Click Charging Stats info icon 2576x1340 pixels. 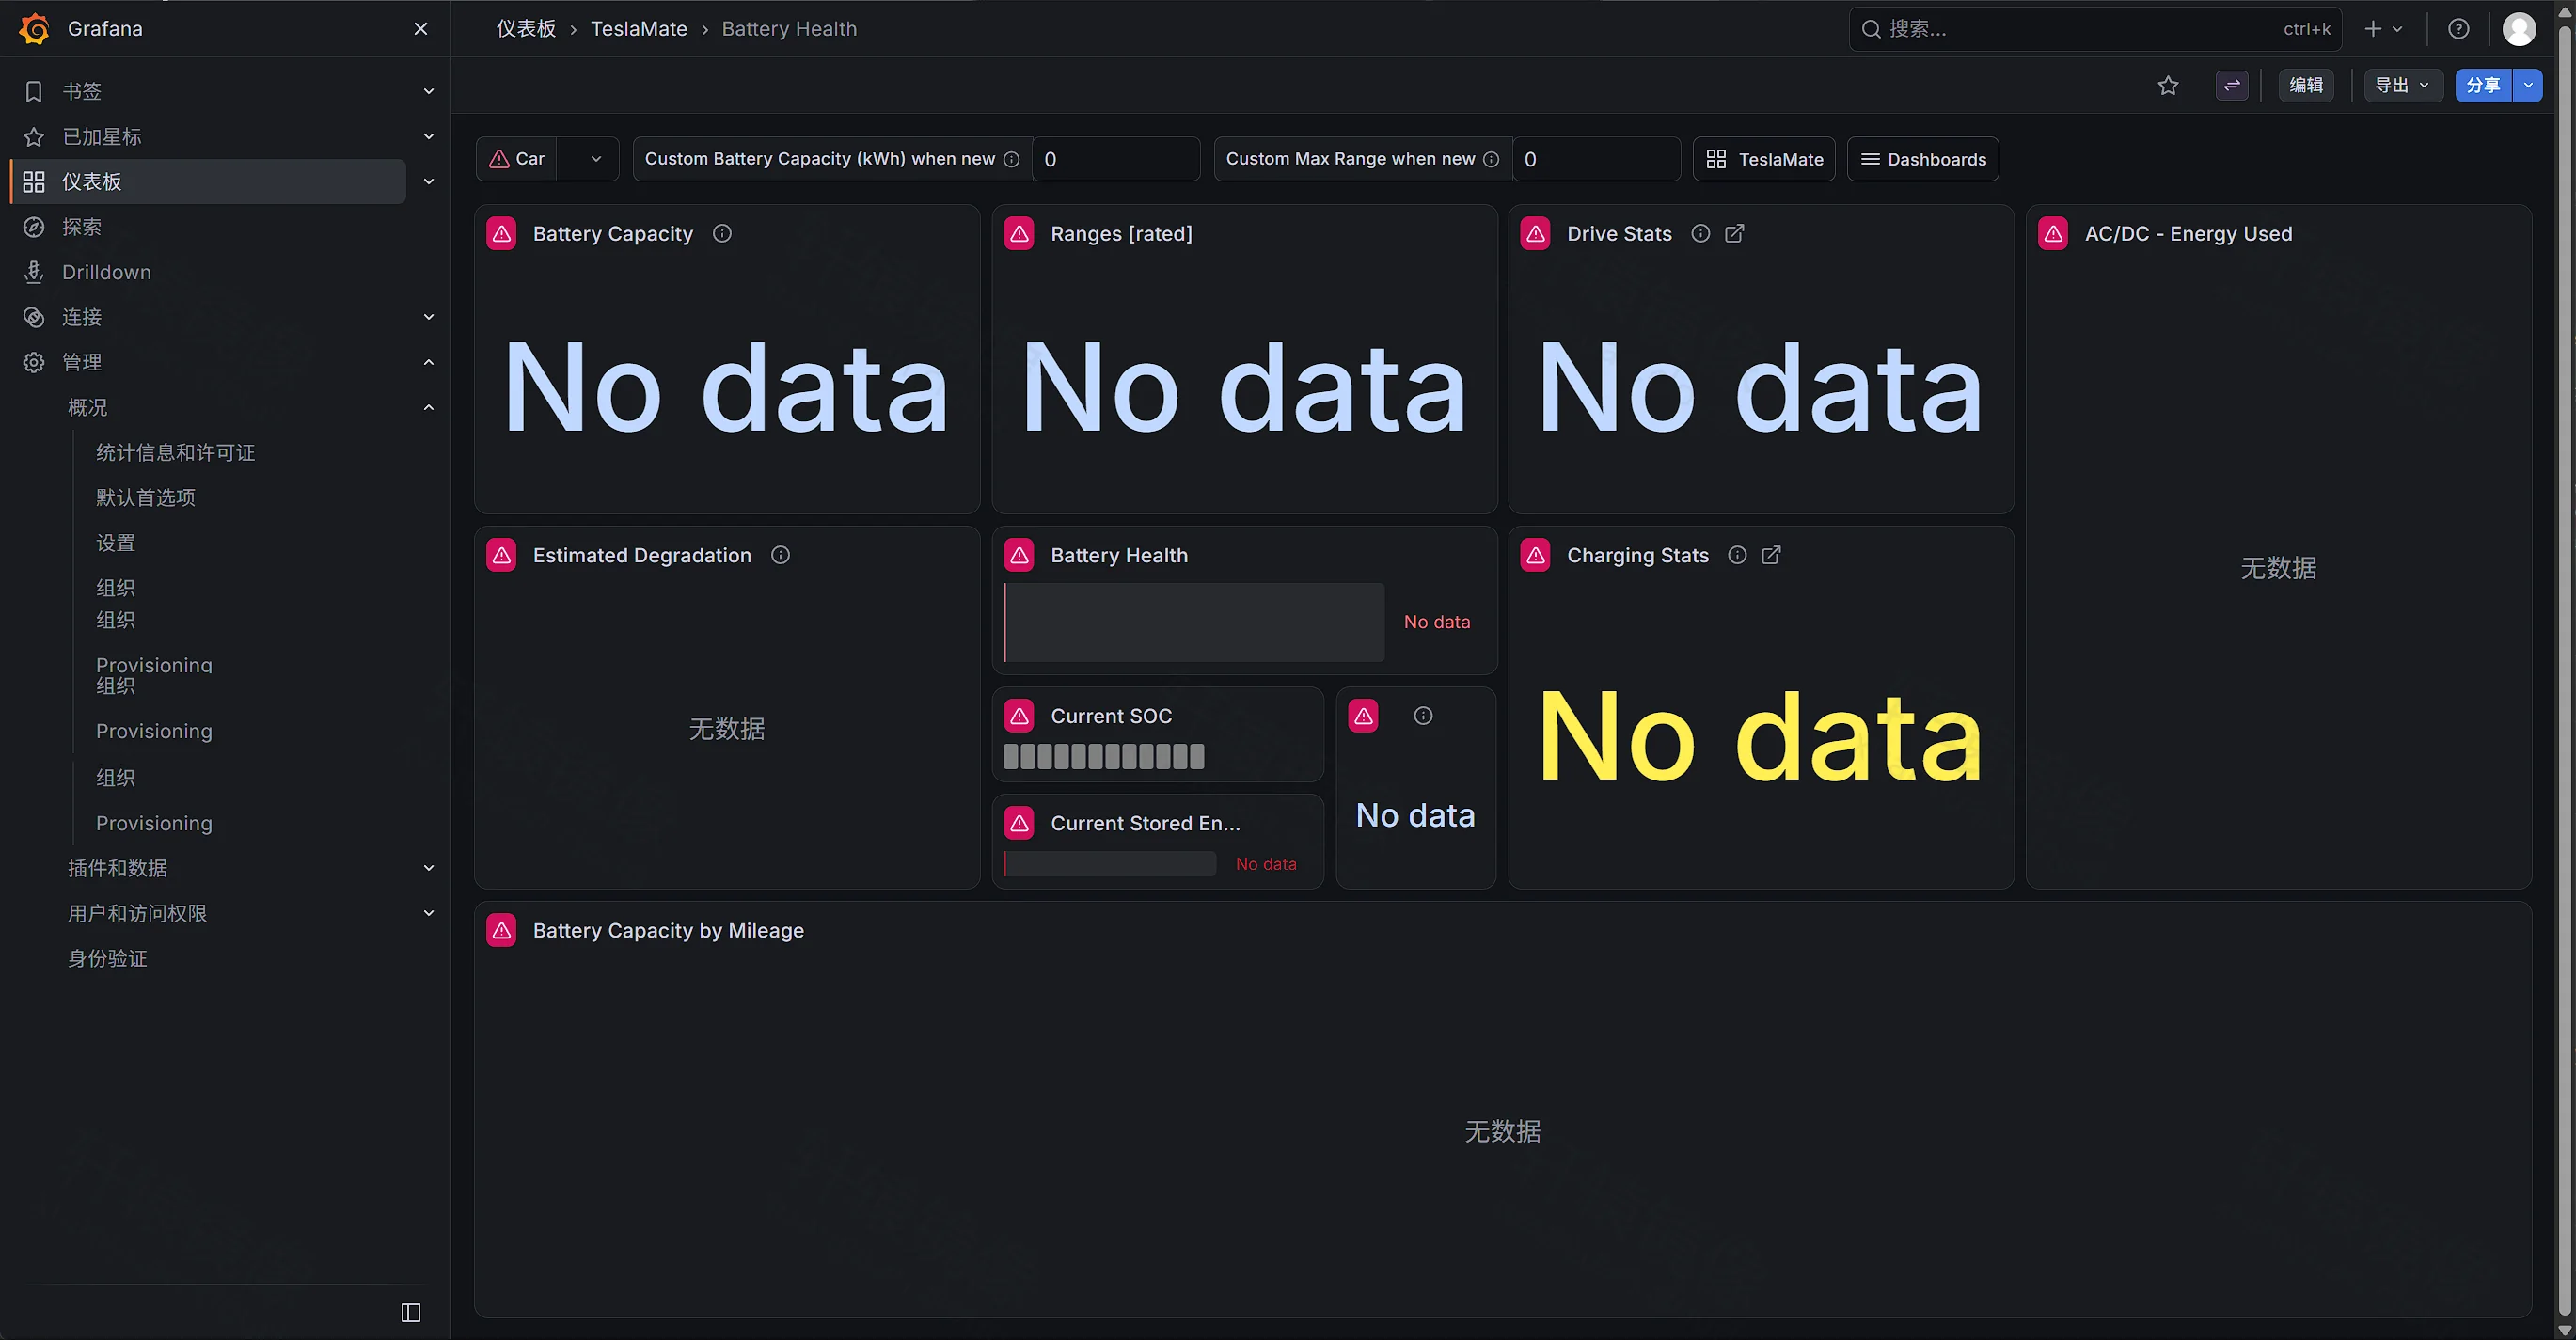pos(1738,555)
